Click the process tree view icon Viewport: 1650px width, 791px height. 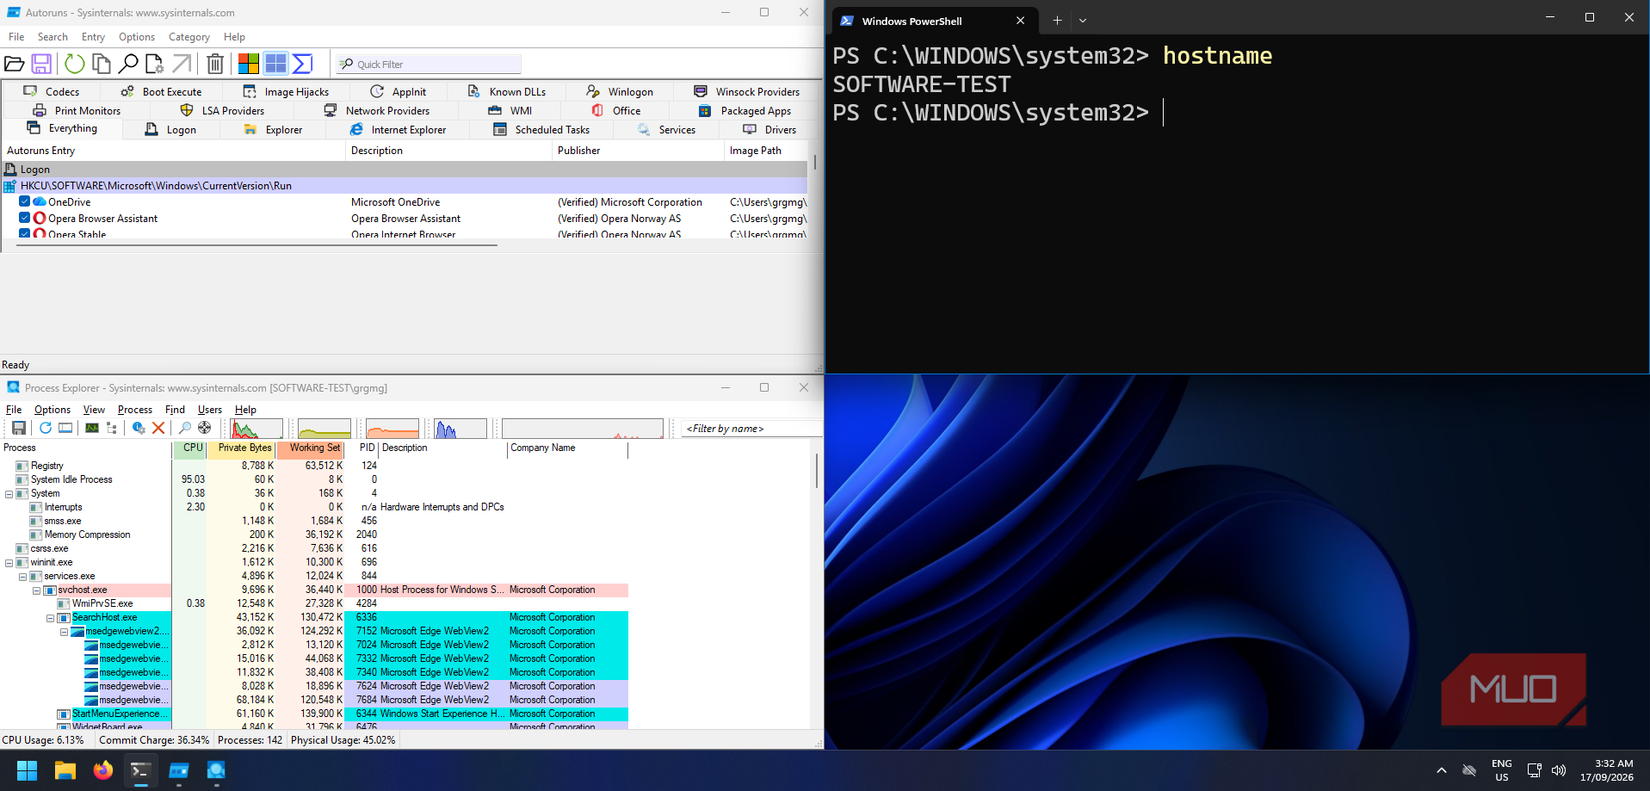(111, 428)
